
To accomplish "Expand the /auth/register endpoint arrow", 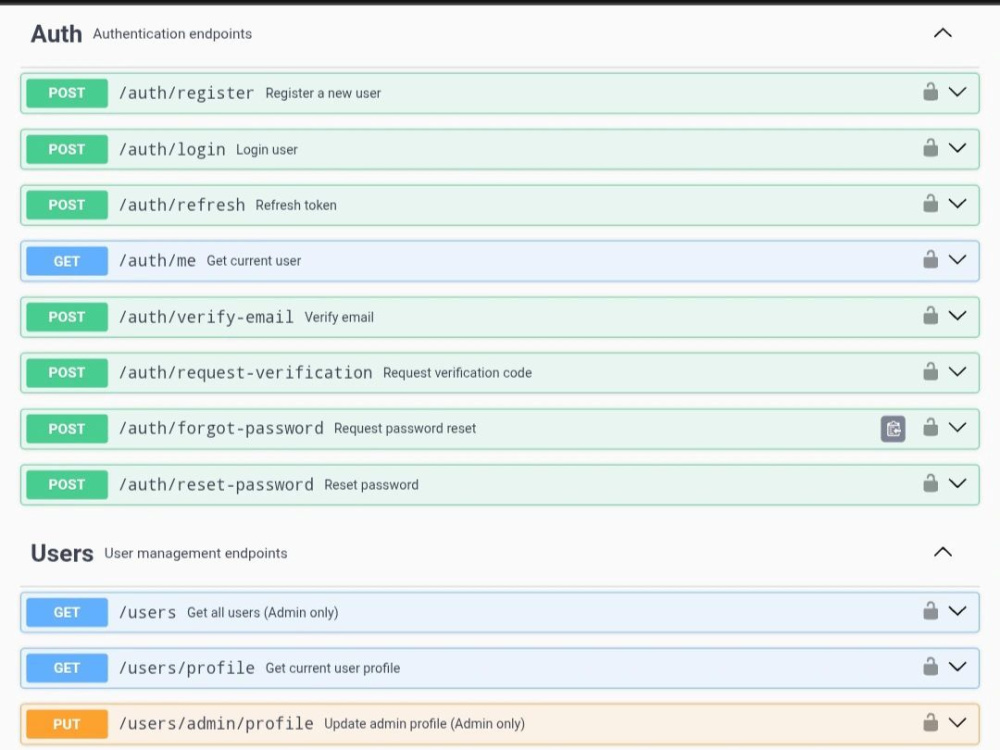I will tap(957, 92).
